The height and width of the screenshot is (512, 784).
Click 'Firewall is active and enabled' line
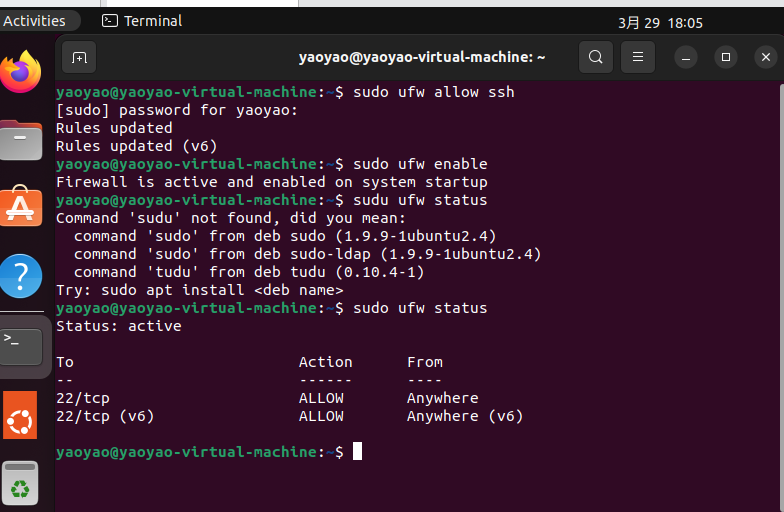click(x=272, y=182)
